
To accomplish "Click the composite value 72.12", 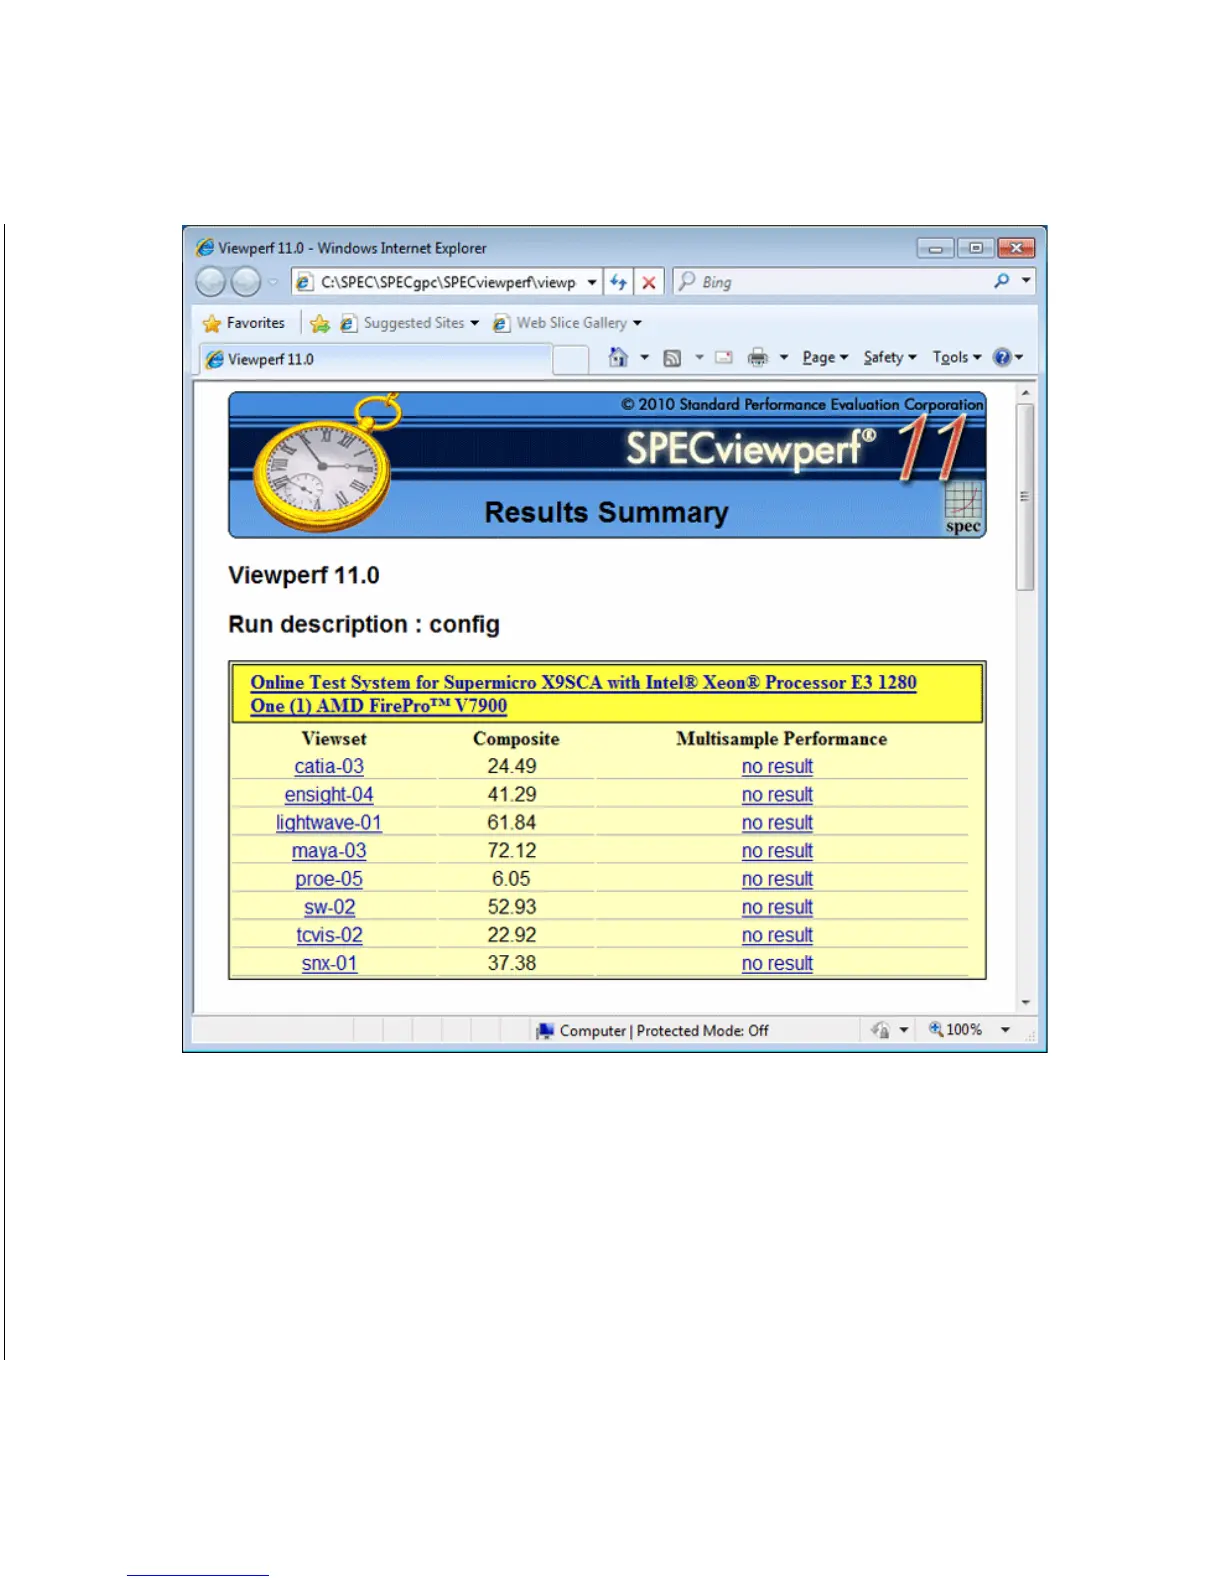I will (512, 850).
